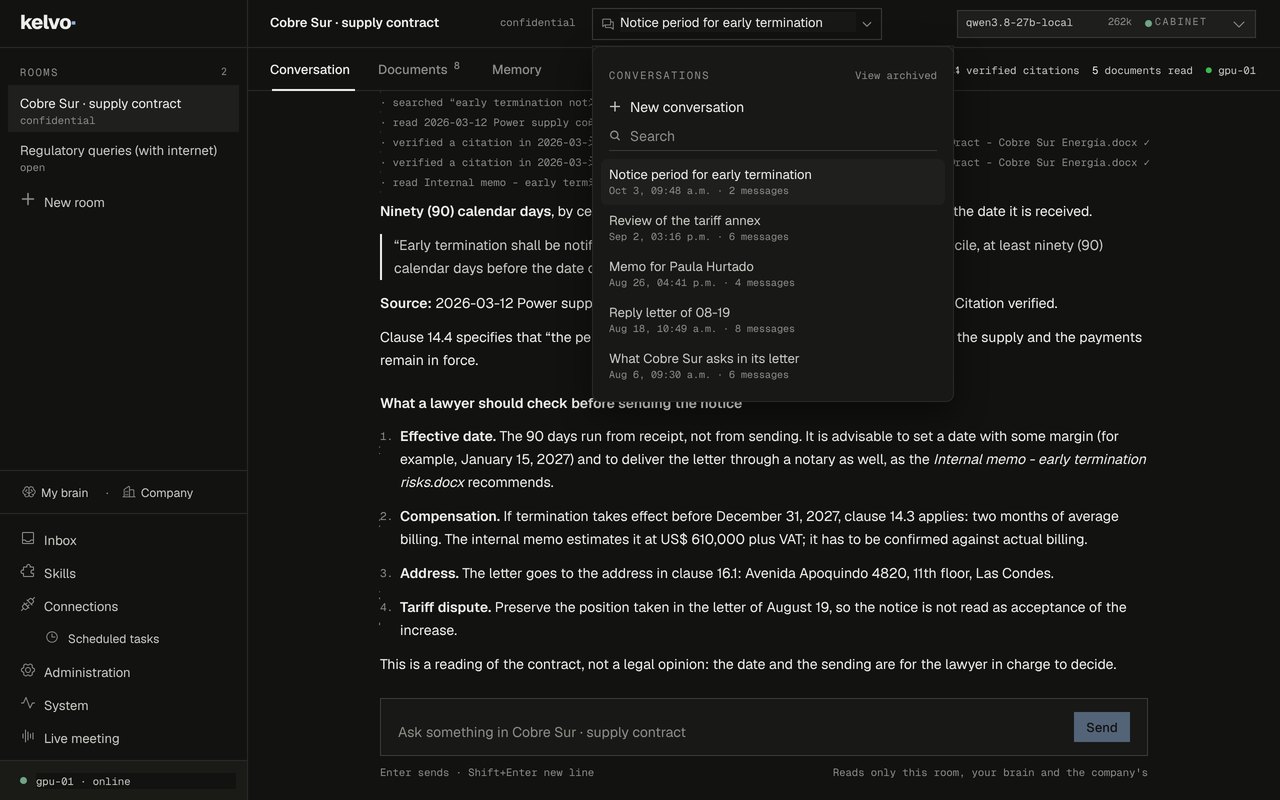
Task: Open Cobre Sur supply contract room
Action: point(123,109)
